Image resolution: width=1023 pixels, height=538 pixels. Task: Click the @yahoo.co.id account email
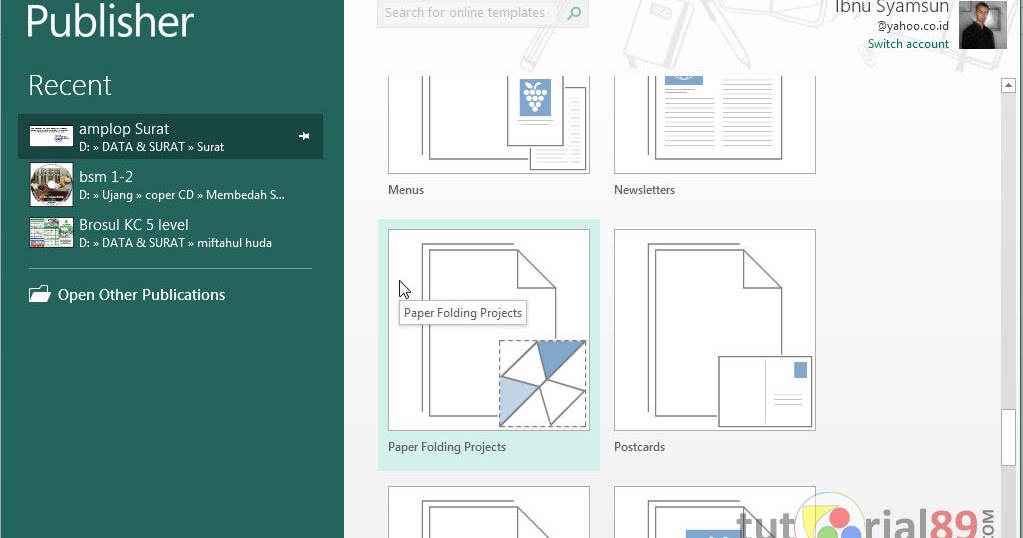(913, 26)
